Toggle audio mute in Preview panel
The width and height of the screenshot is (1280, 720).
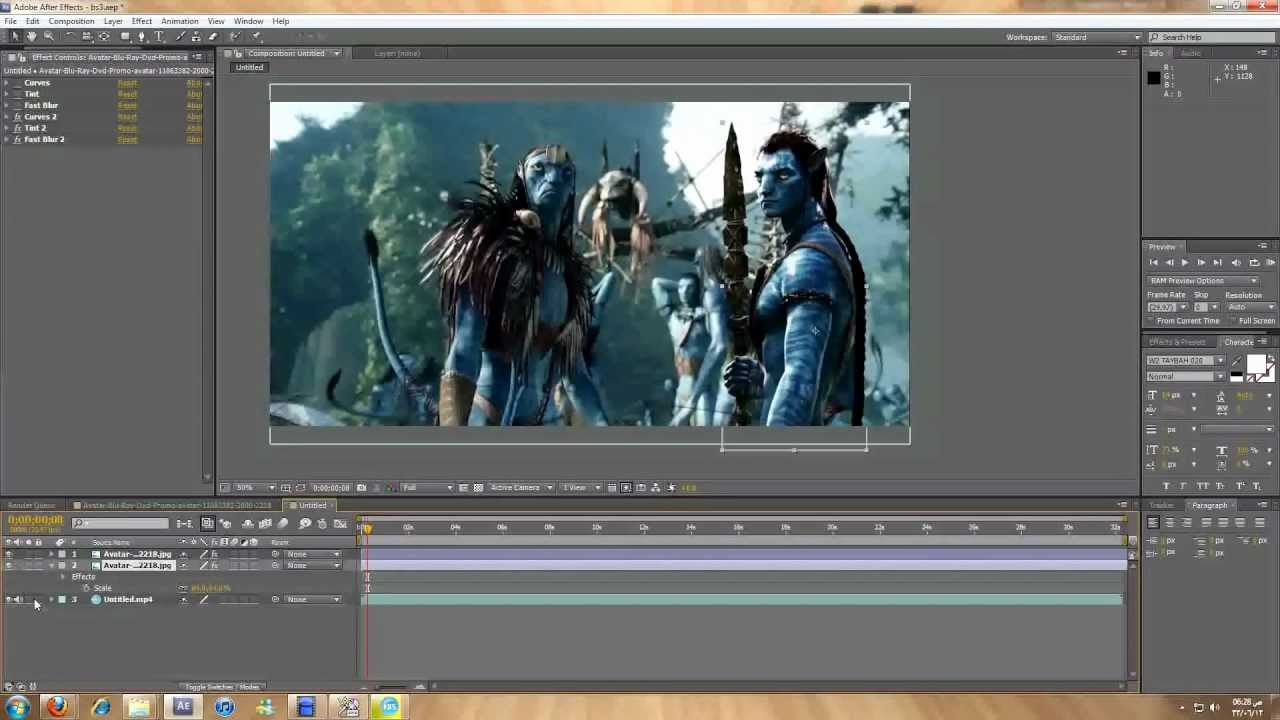(1236, 262)
